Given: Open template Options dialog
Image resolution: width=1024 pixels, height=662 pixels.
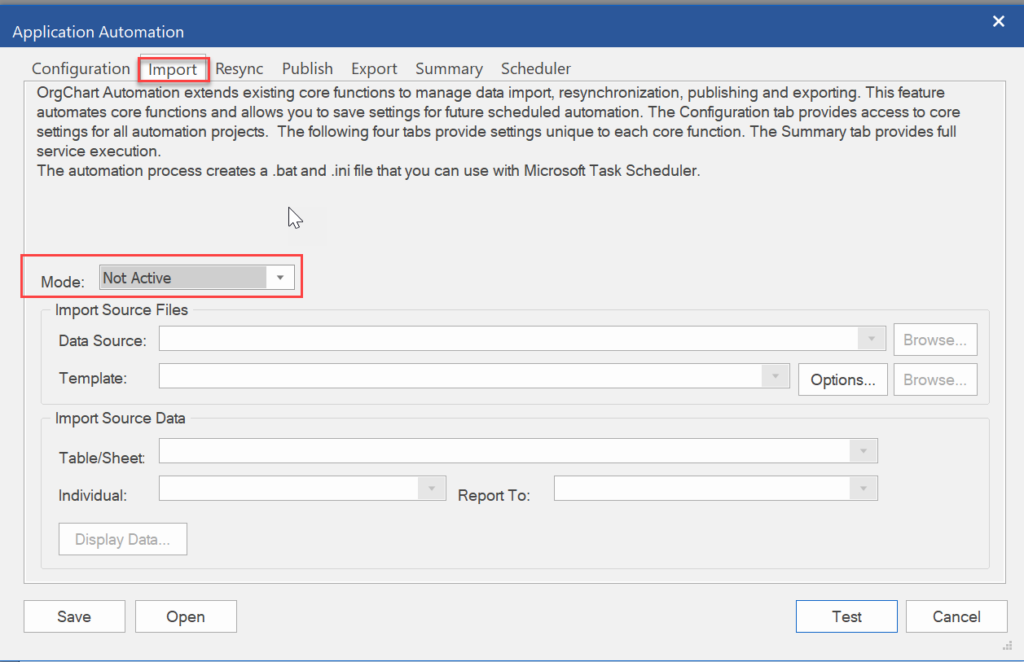Looking at the screenshot, I should click(843, 380).
